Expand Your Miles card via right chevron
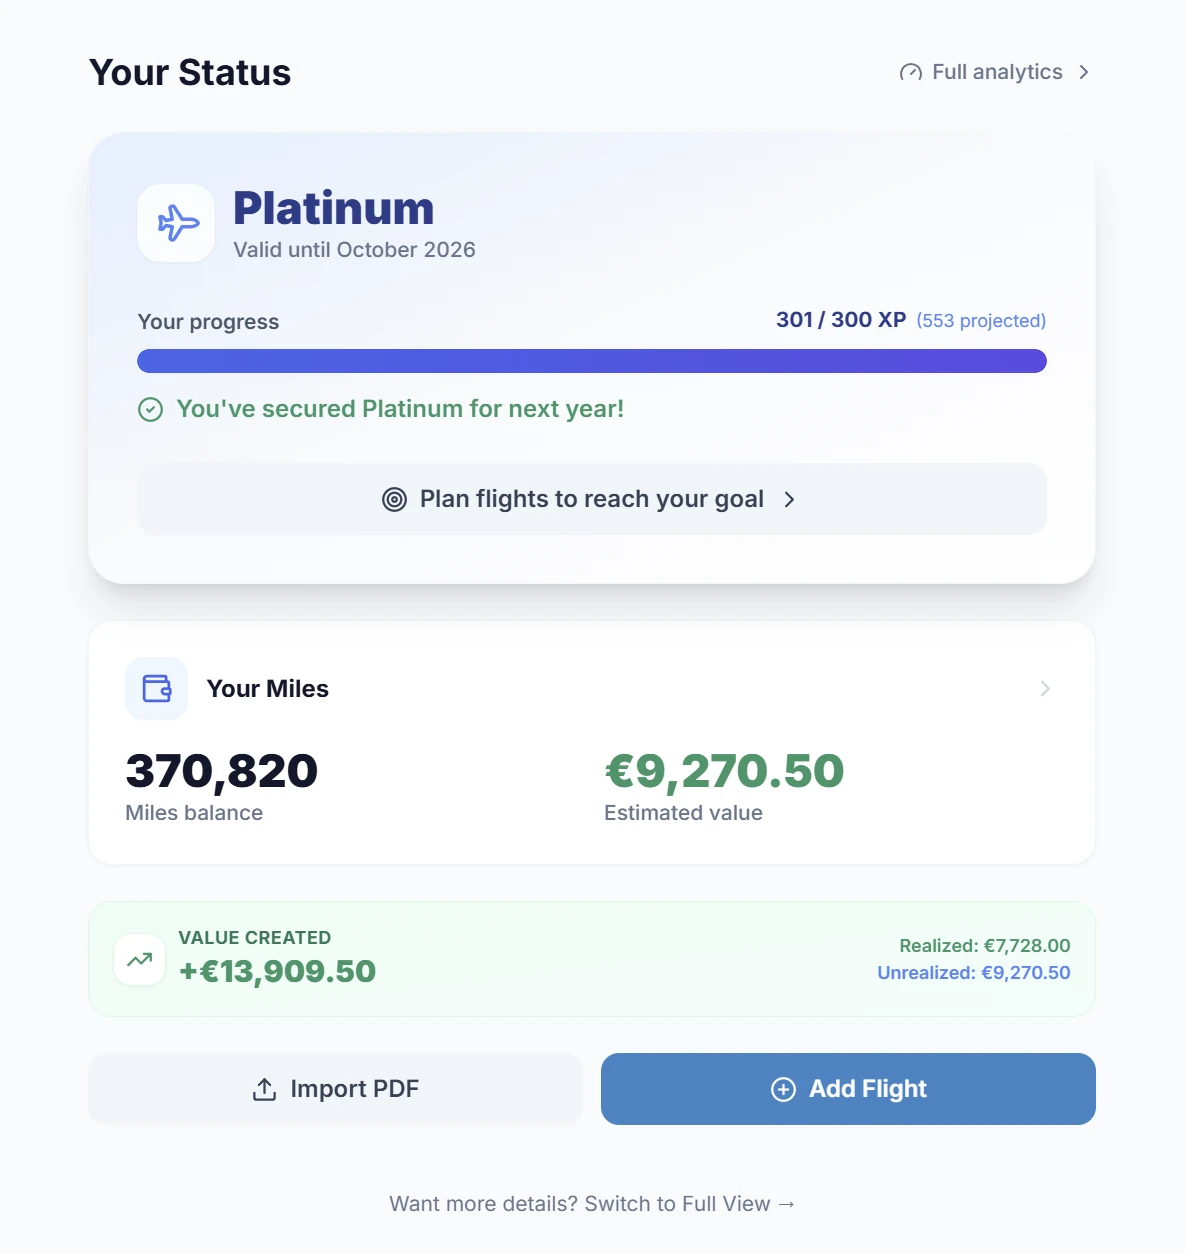 point(1045,689)
